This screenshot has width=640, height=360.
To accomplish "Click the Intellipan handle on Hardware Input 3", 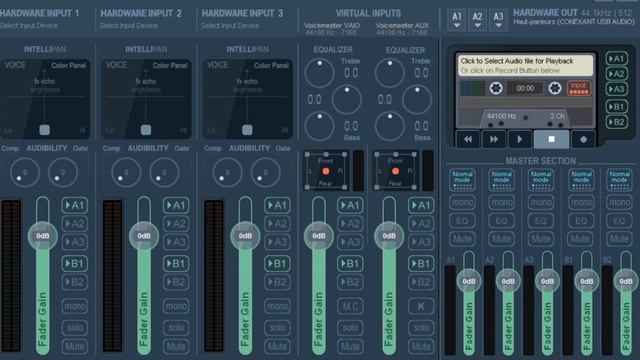I will coord(247,130).
